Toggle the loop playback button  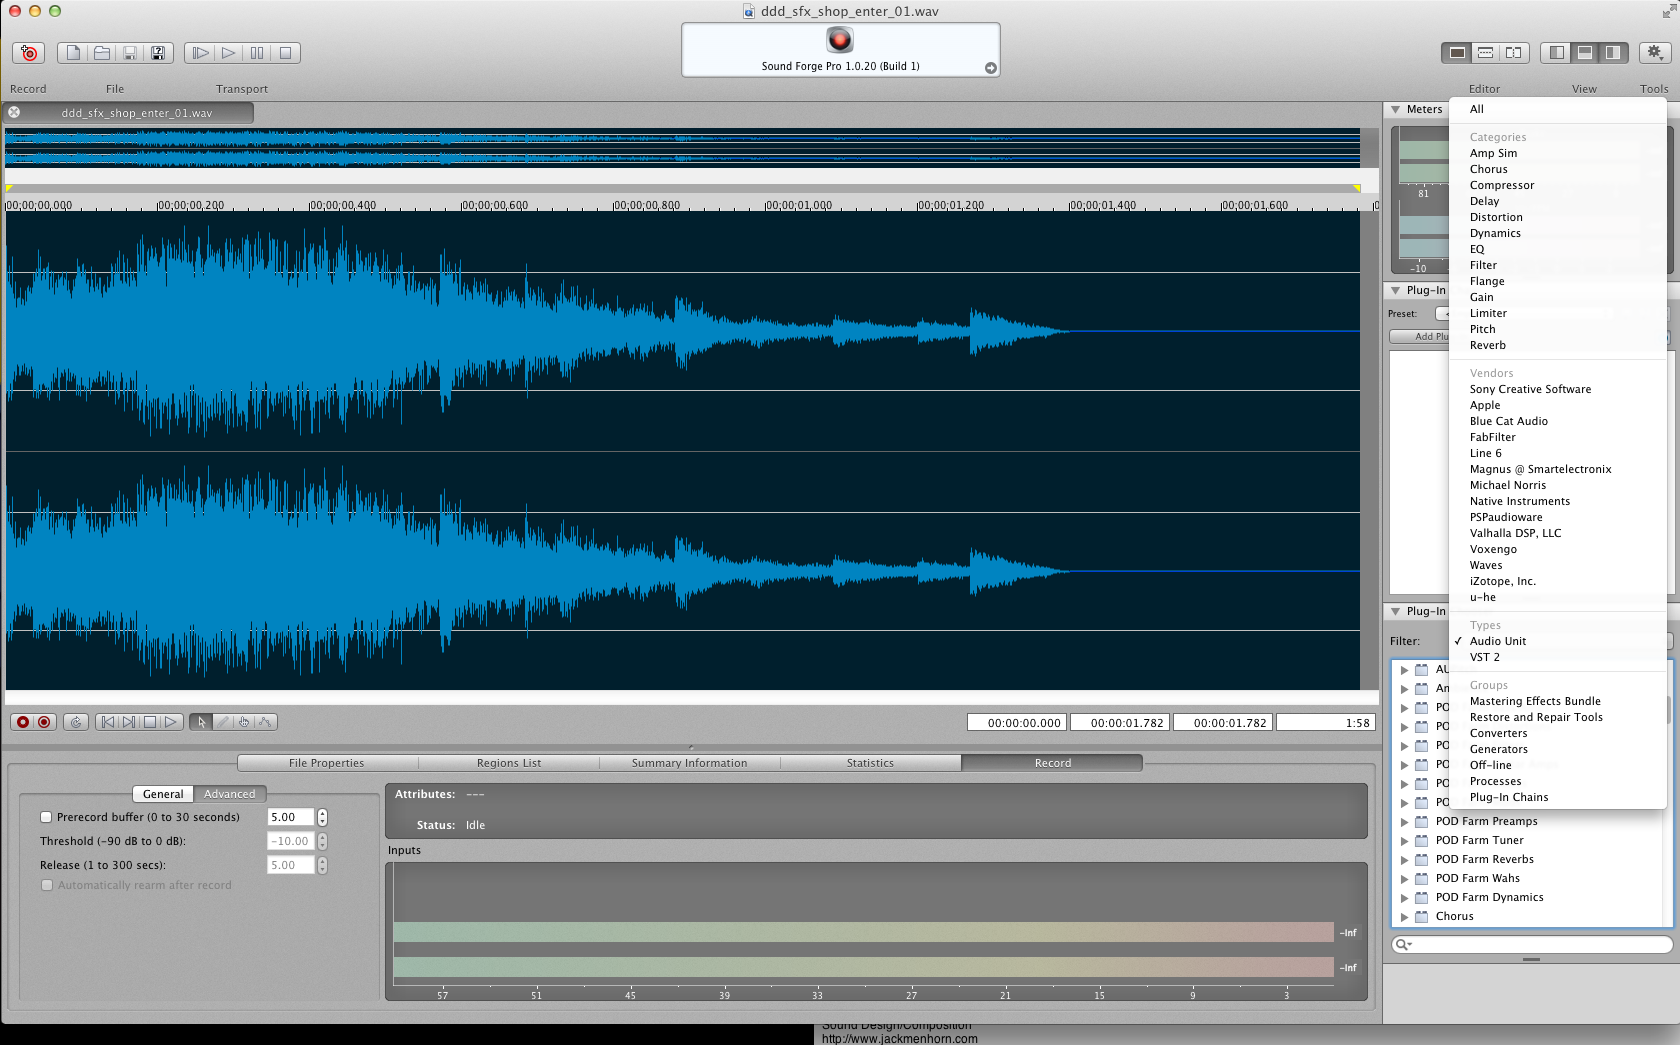coord(76,722)
